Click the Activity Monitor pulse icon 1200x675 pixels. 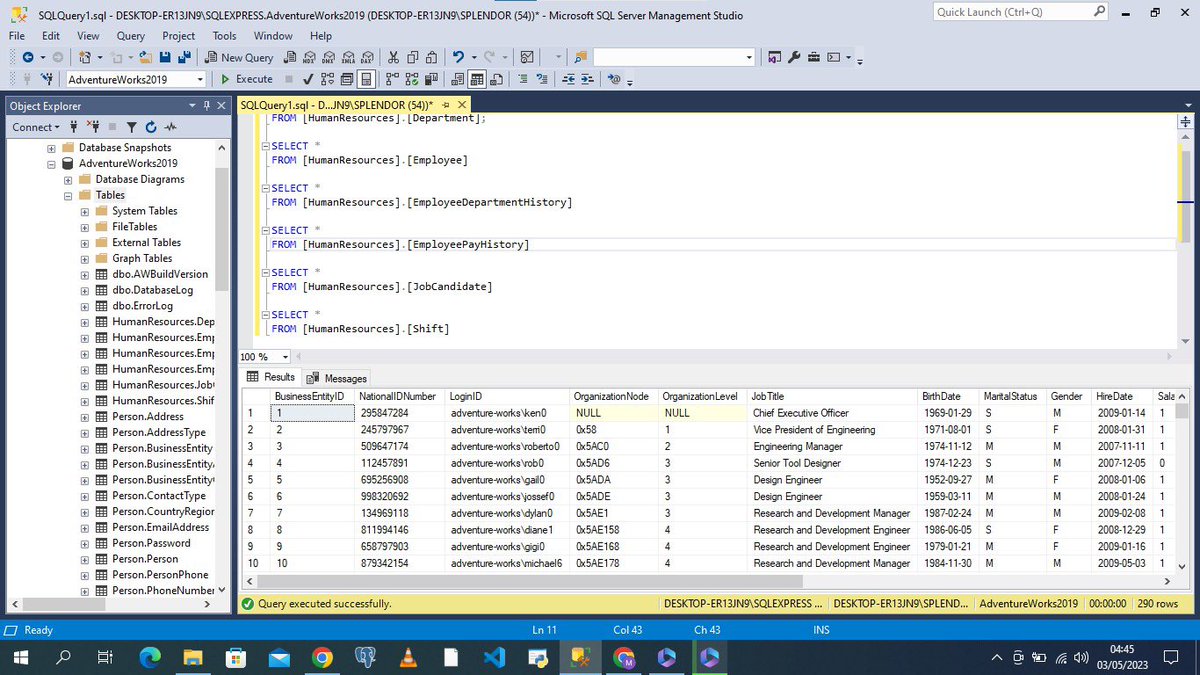coord(170,127)
